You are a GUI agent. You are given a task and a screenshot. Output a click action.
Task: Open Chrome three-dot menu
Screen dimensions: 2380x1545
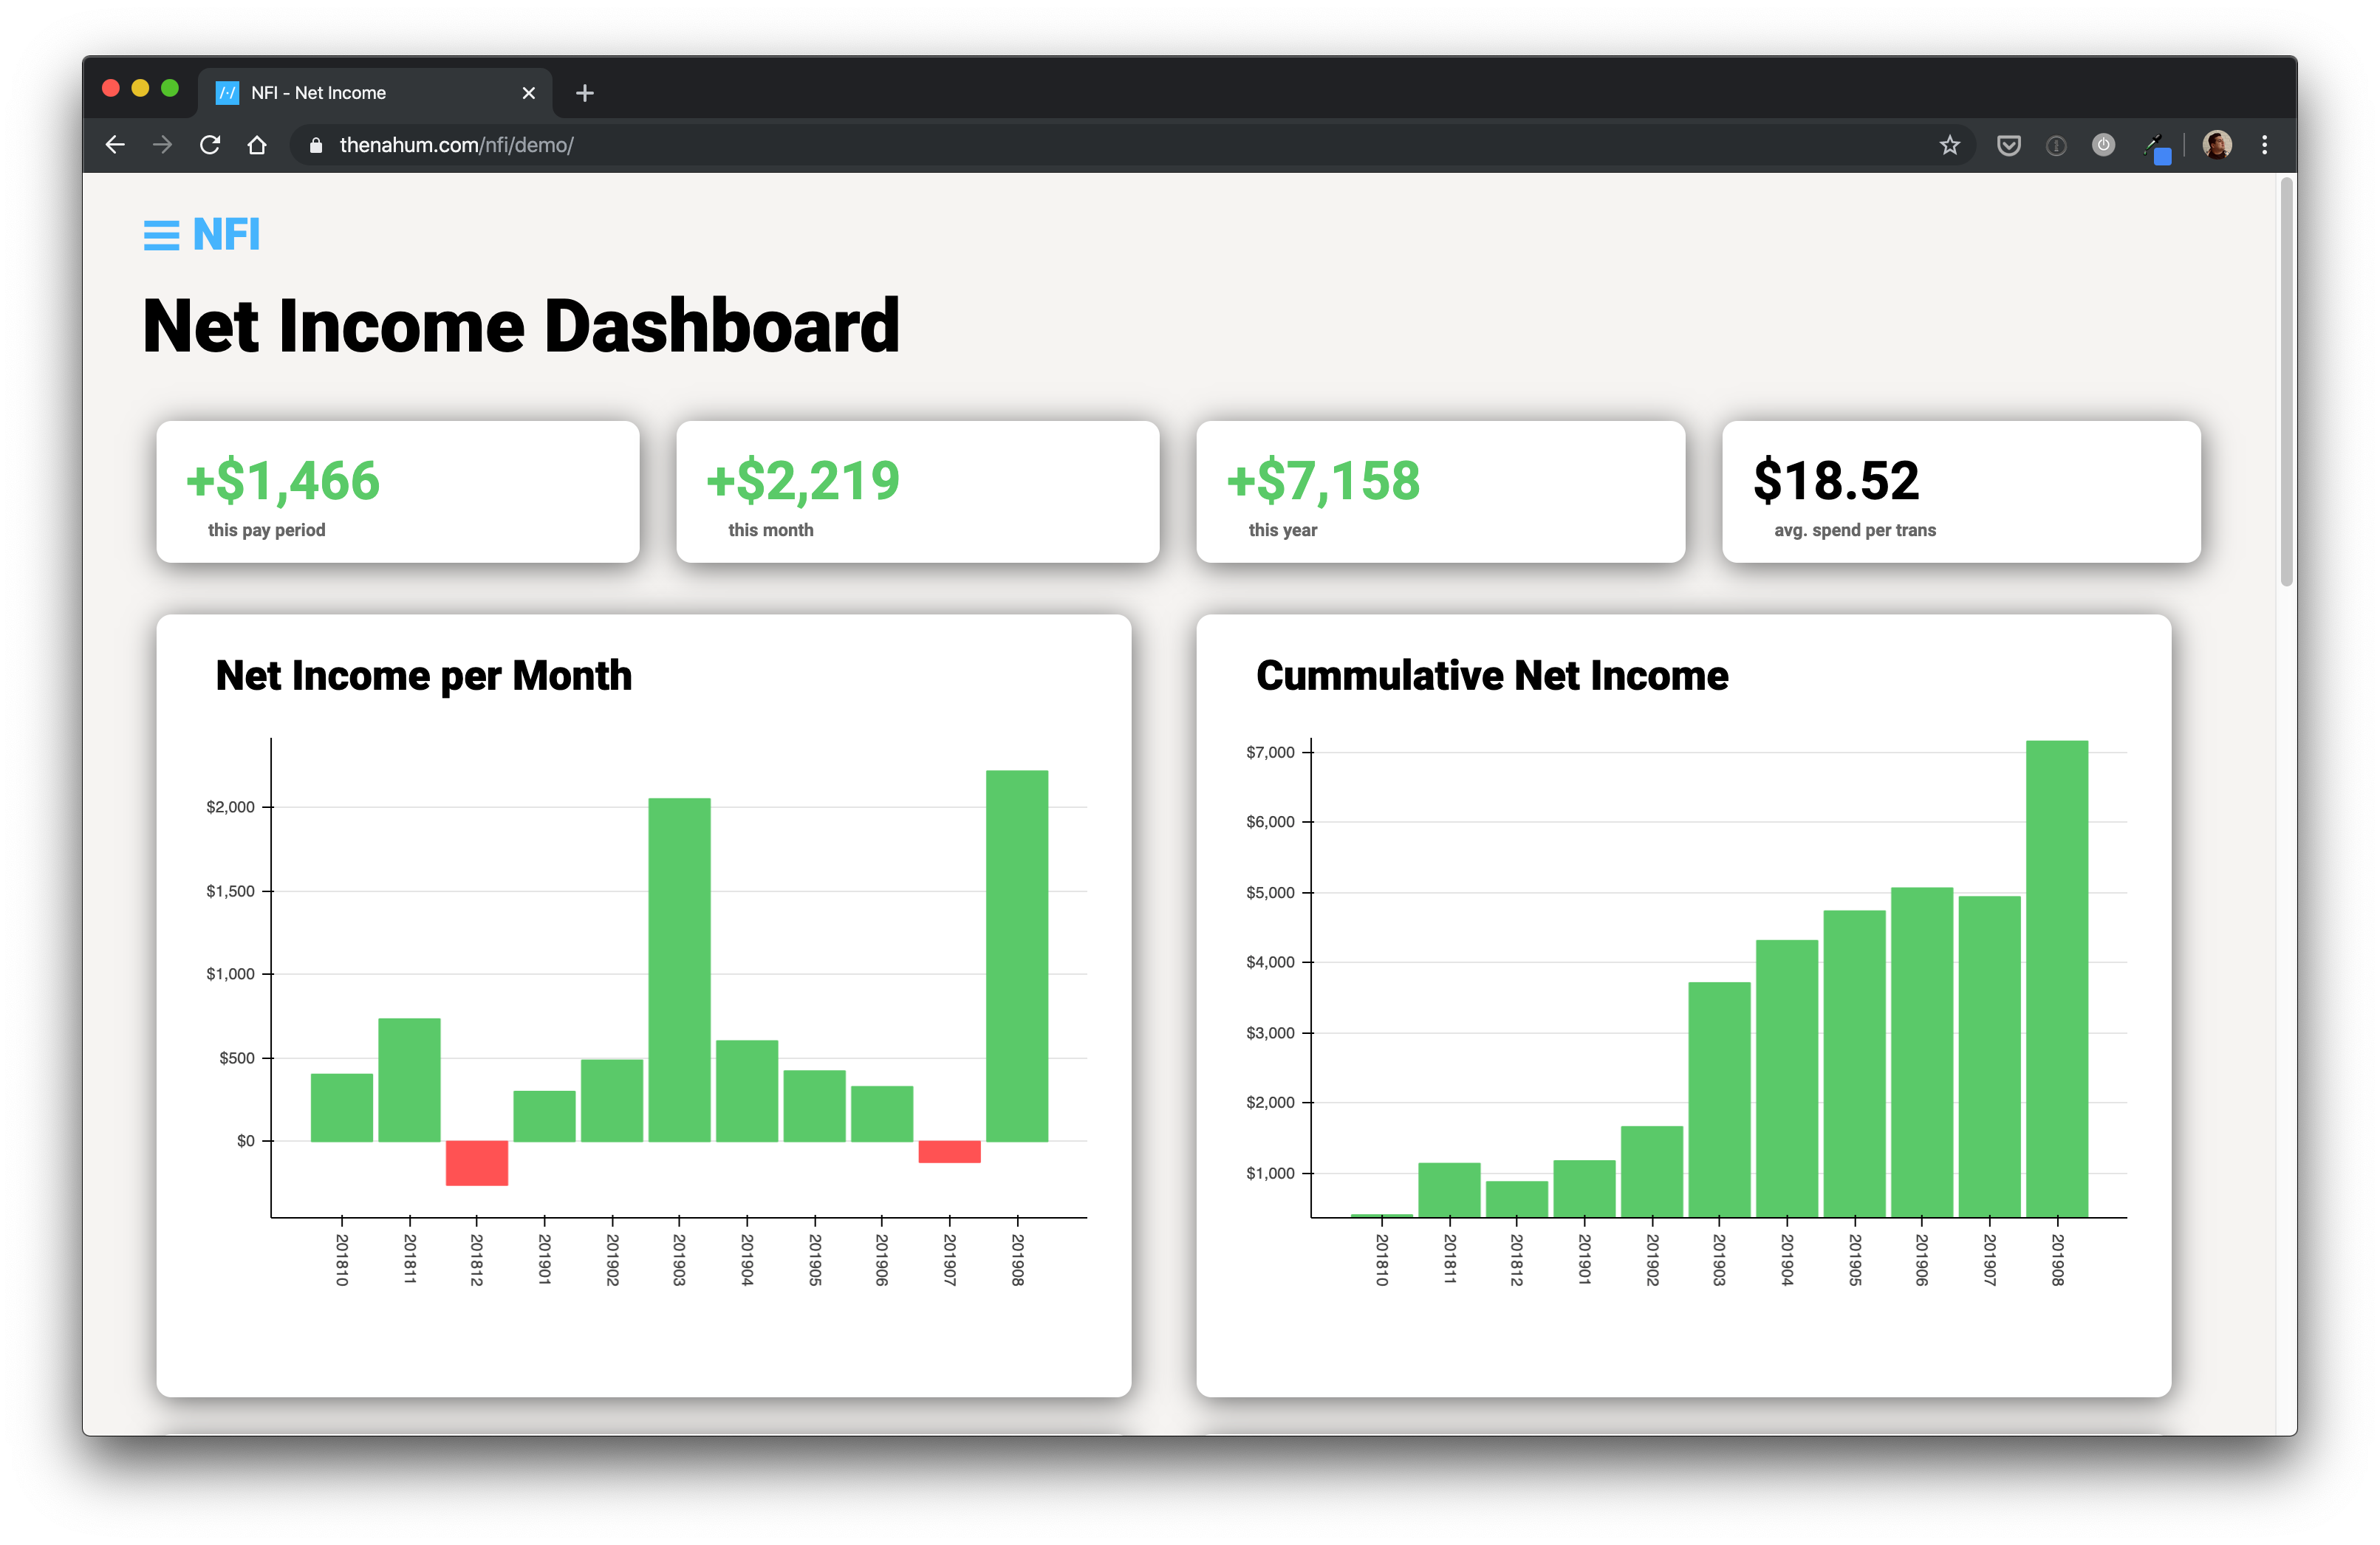(2264, 145)
